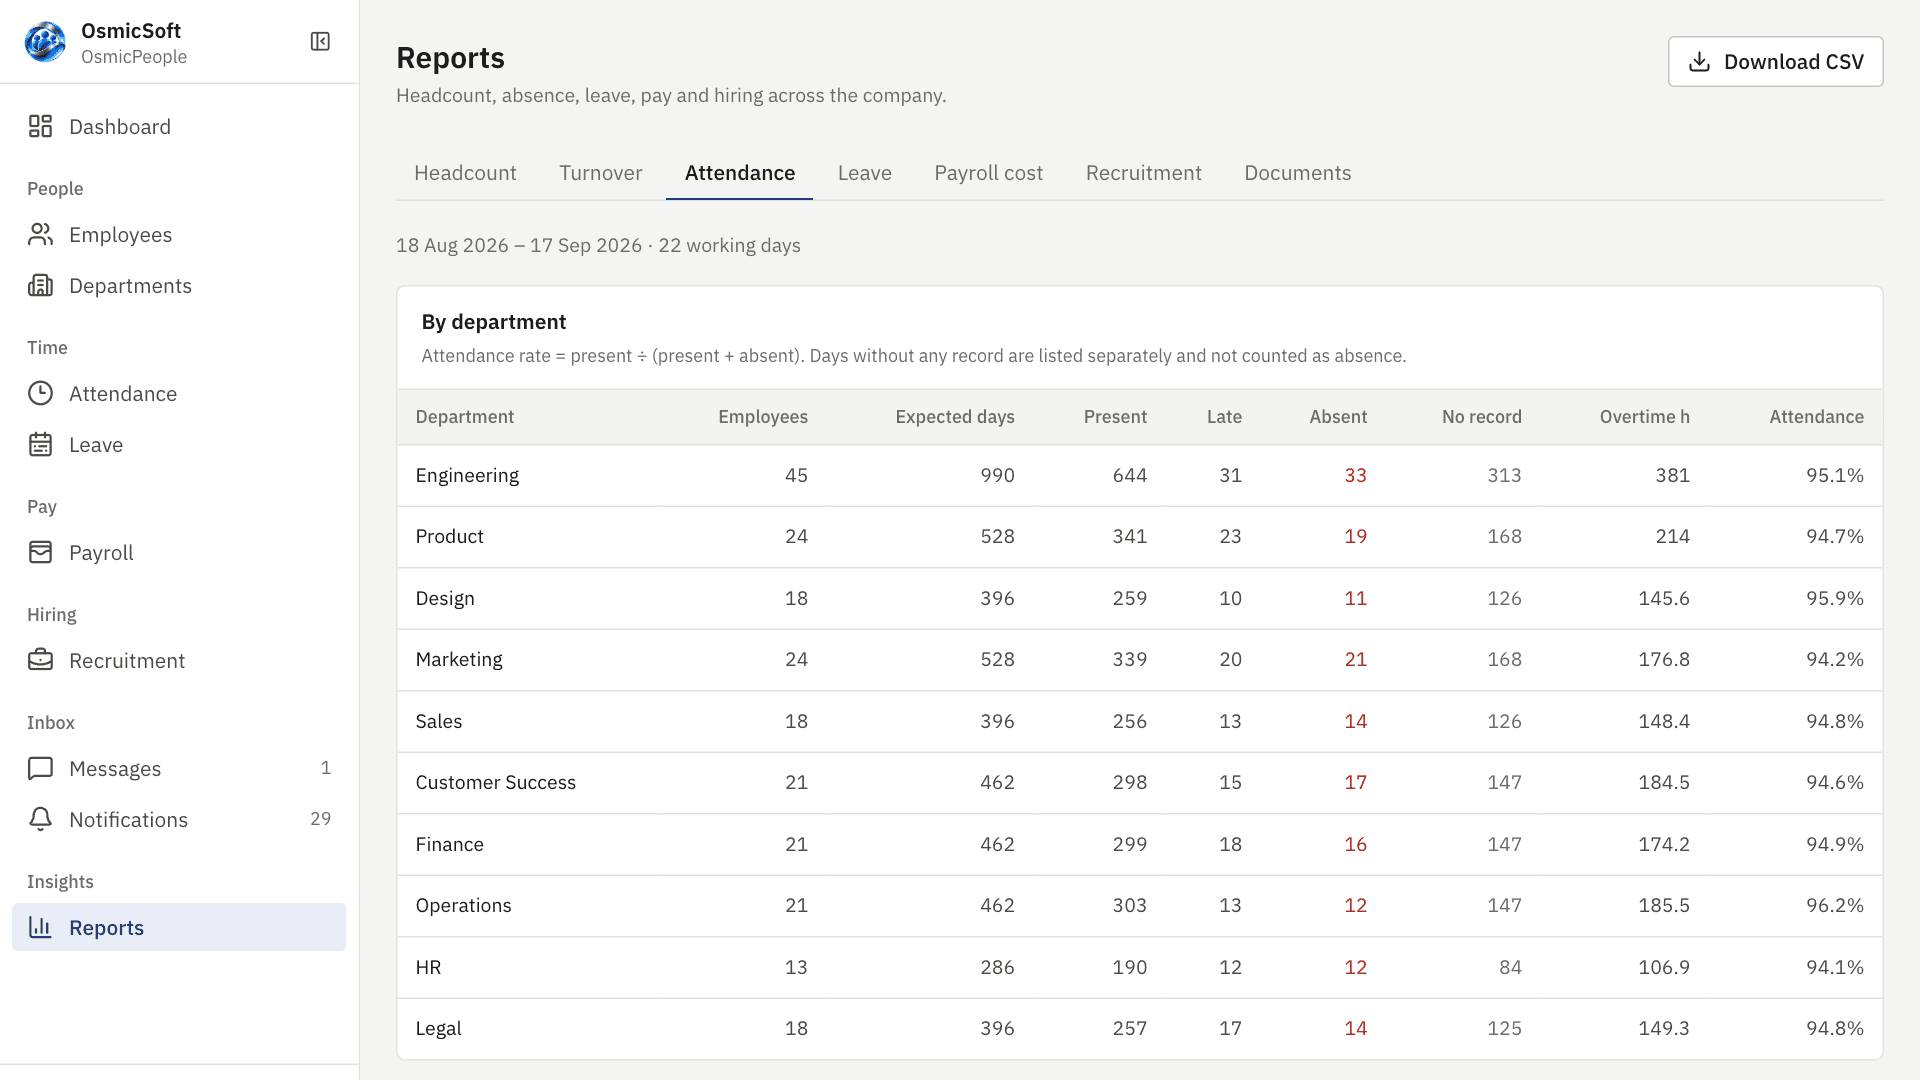Select the Engineering department row

[x=1140, y=476]
